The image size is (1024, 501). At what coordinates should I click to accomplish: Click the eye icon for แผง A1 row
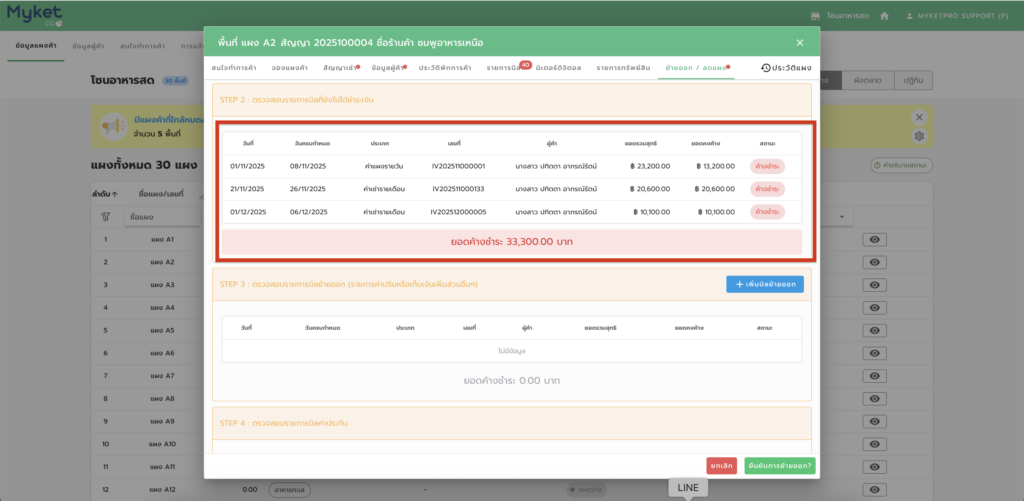point(874,240)
